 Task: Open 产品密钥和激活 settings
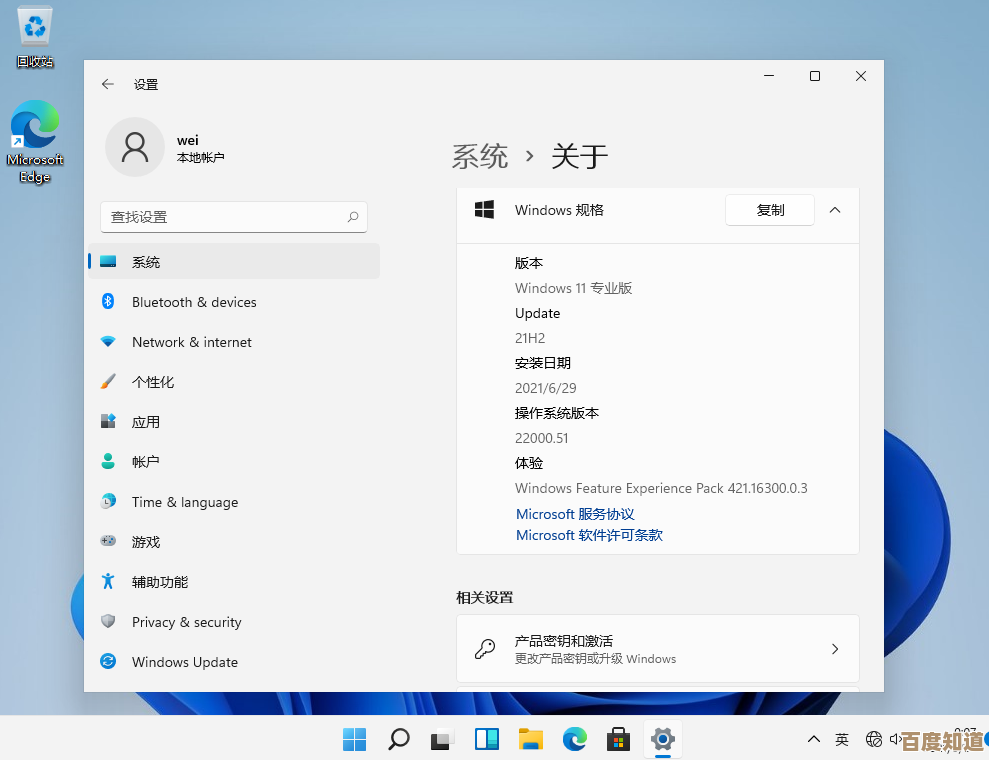(x=657, y=648)
